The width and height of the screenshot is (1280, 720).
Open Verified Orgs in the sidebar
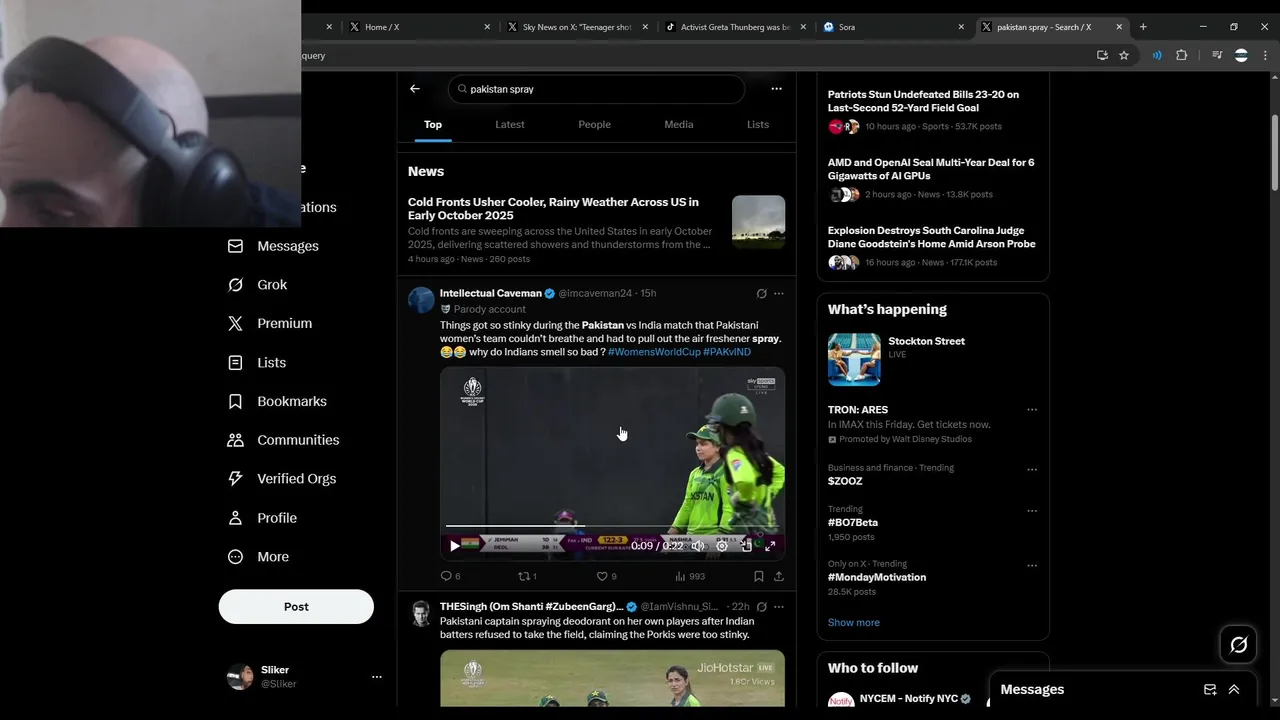pyautogui.click(x=281, y=479)
